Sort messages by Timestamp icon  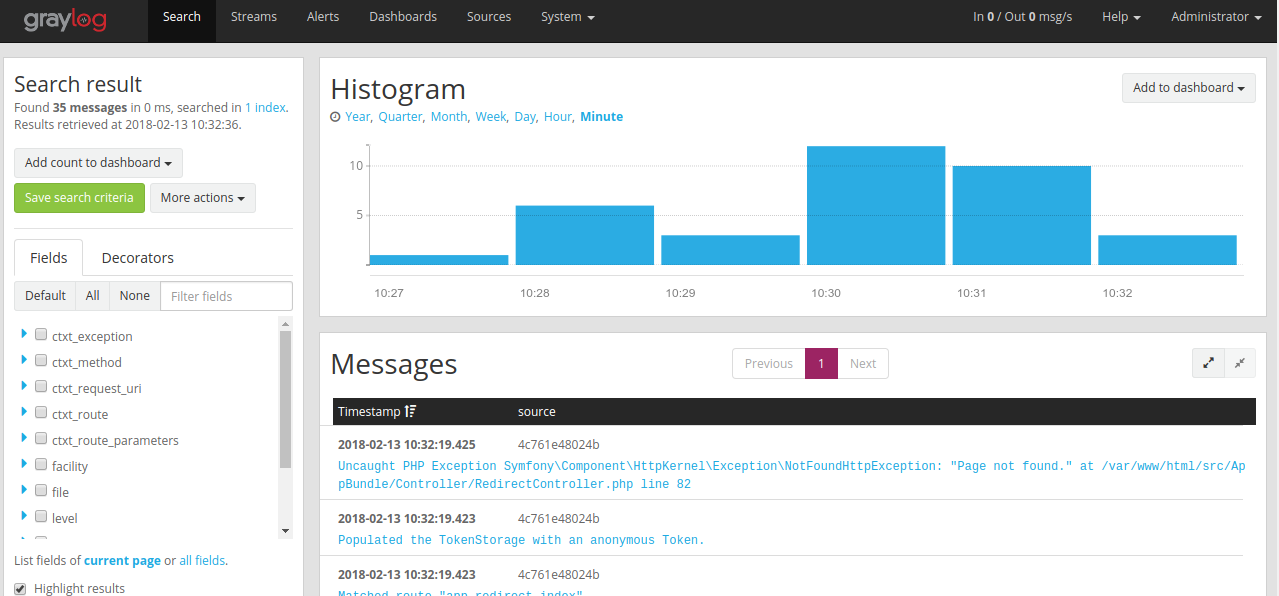click(x=409, y=411)
